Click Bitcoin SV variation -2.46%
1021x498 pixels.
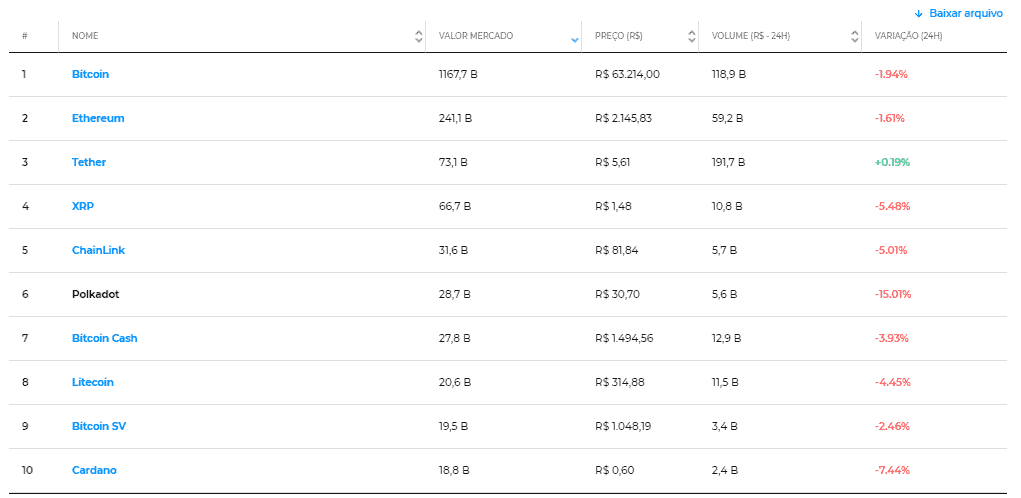pyautogui.click(x=892, y=426)
